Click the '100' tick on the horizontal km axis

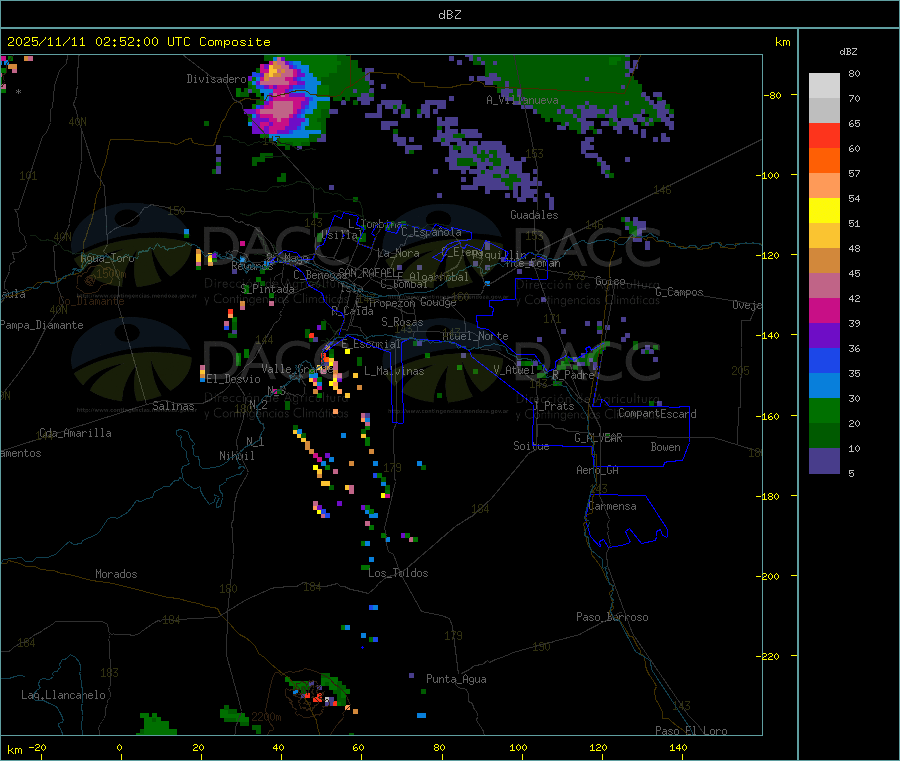pyautogui.click(x=518, y=747)
